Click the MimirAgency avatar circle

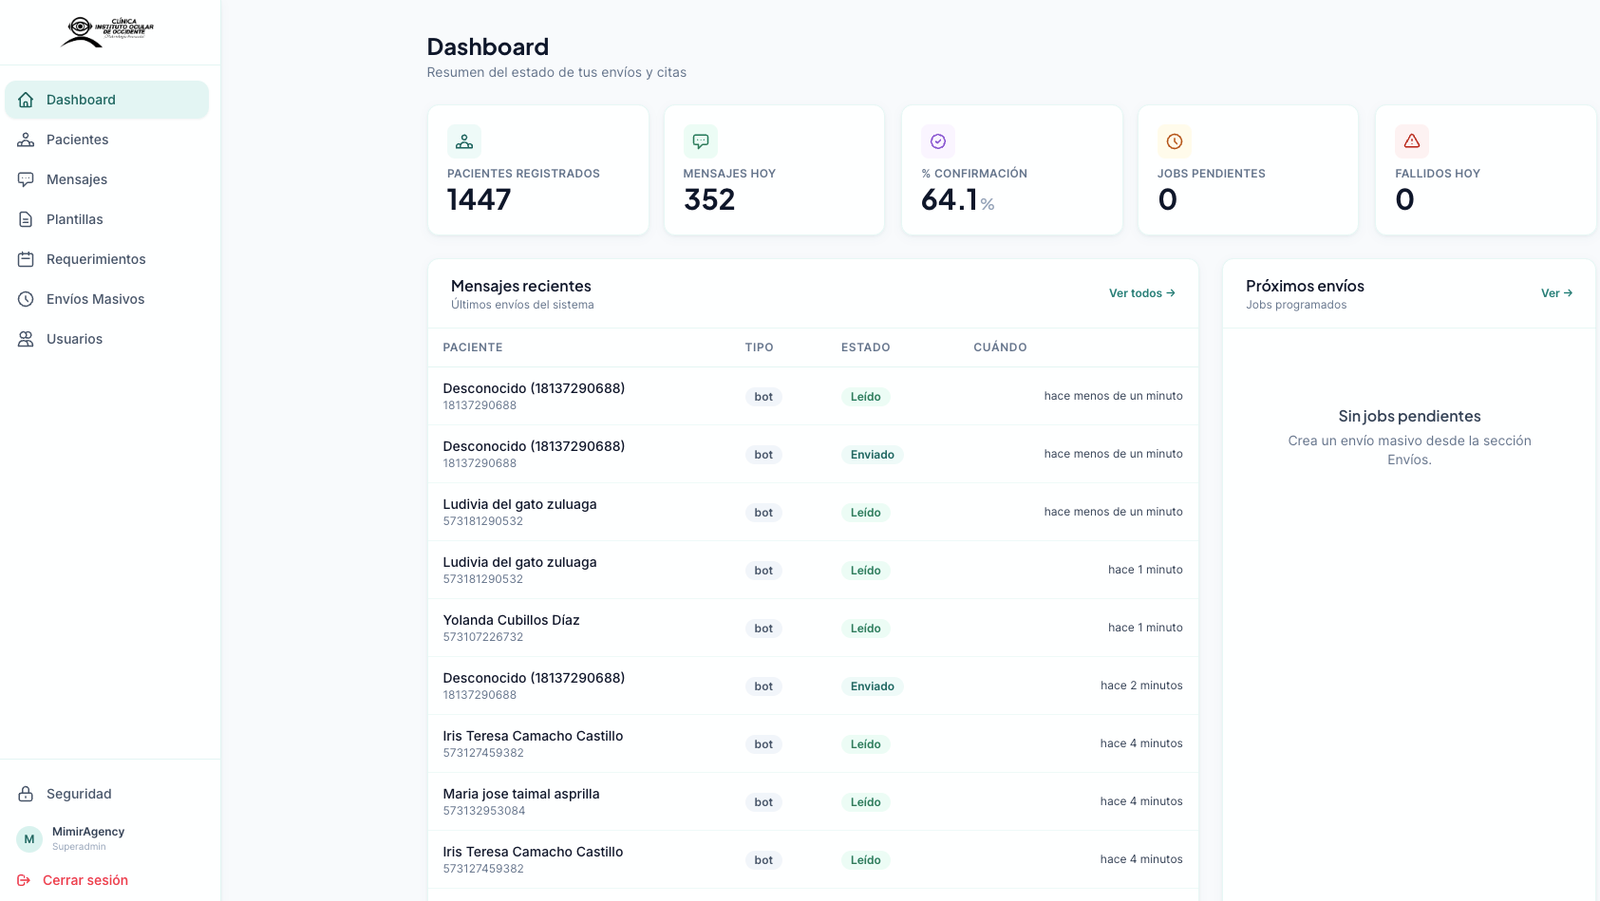[29, 839]
